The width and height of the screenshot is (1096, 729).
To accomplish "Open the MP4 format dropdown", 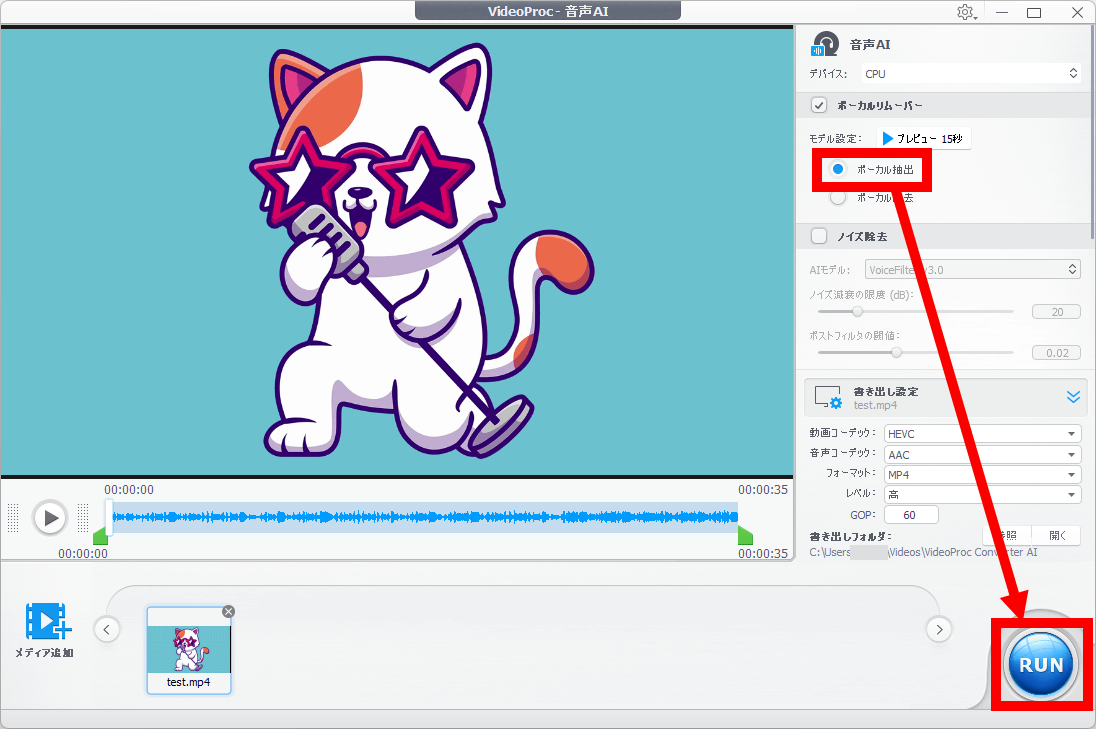I will 982,474.
